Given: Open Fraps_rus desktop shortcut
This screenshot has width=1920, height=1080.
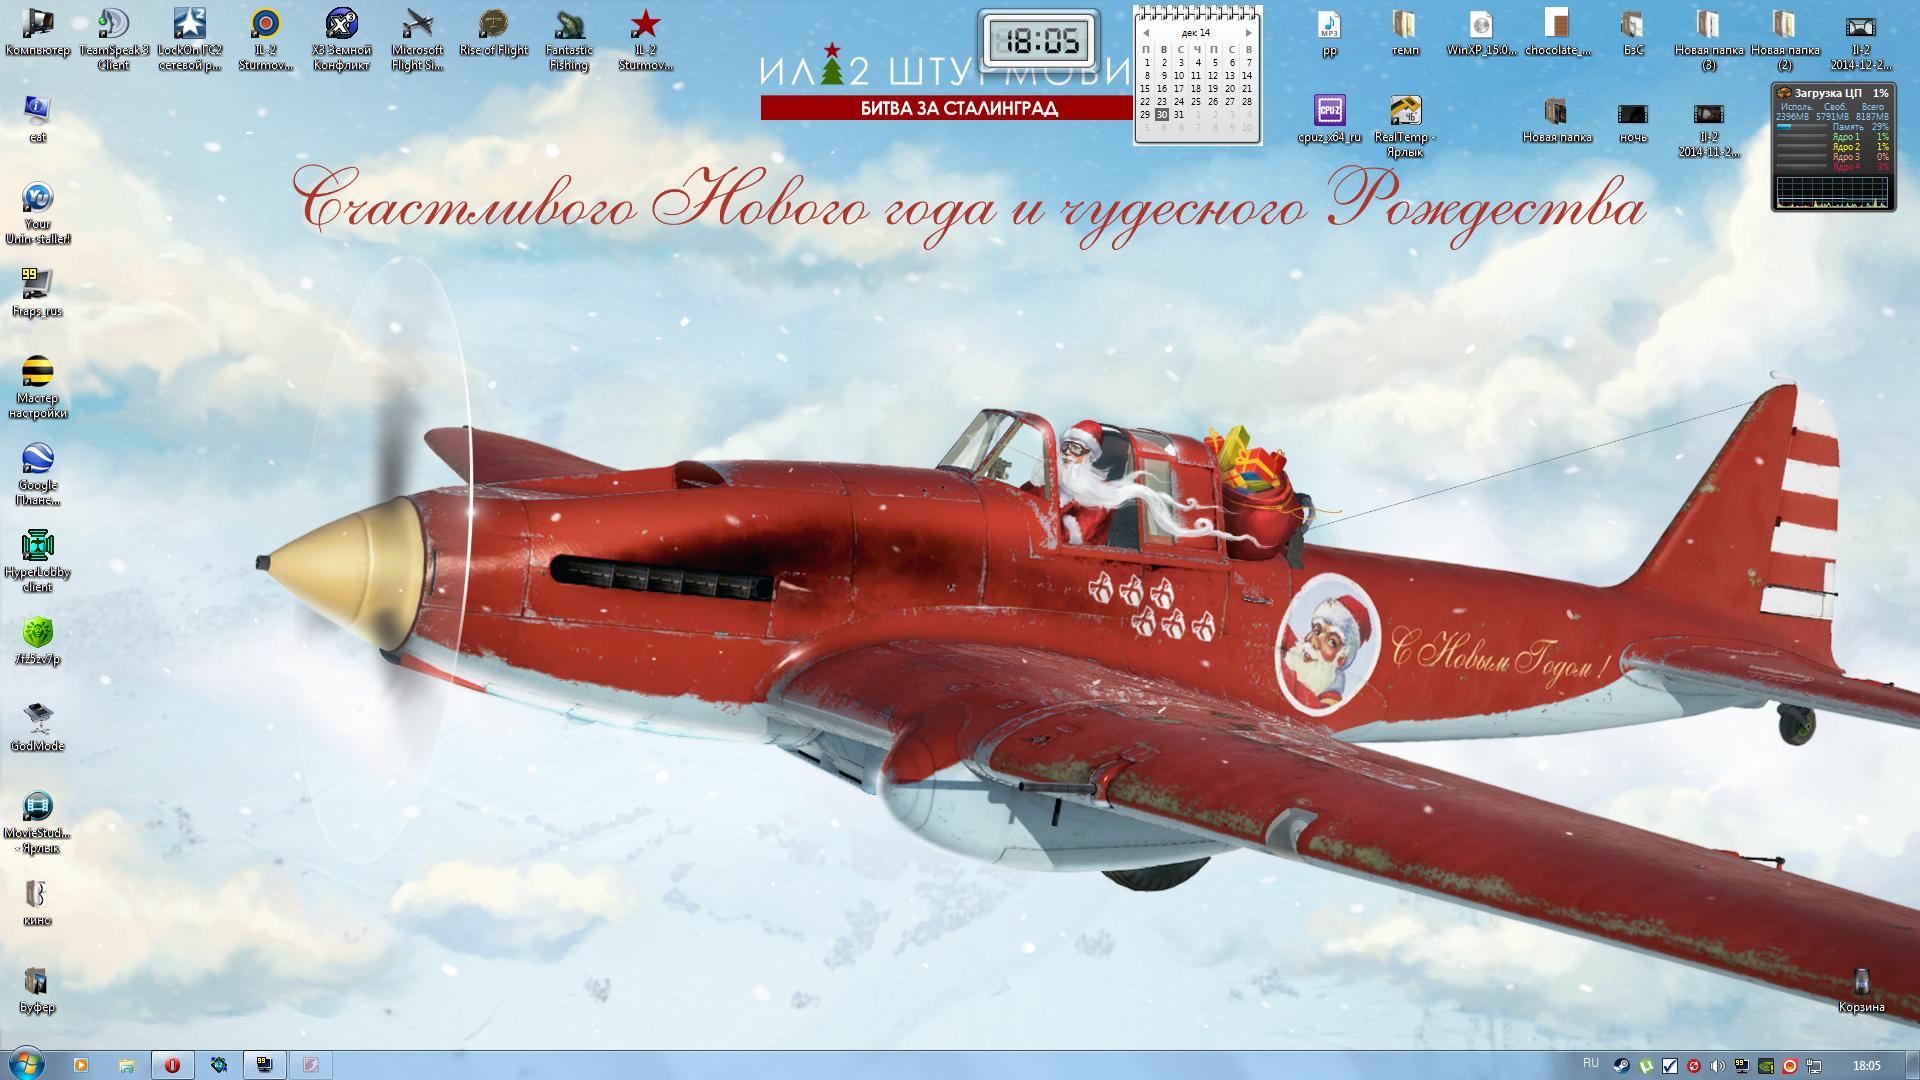Looking at the screenshot, I should click(x=37, y=292).
